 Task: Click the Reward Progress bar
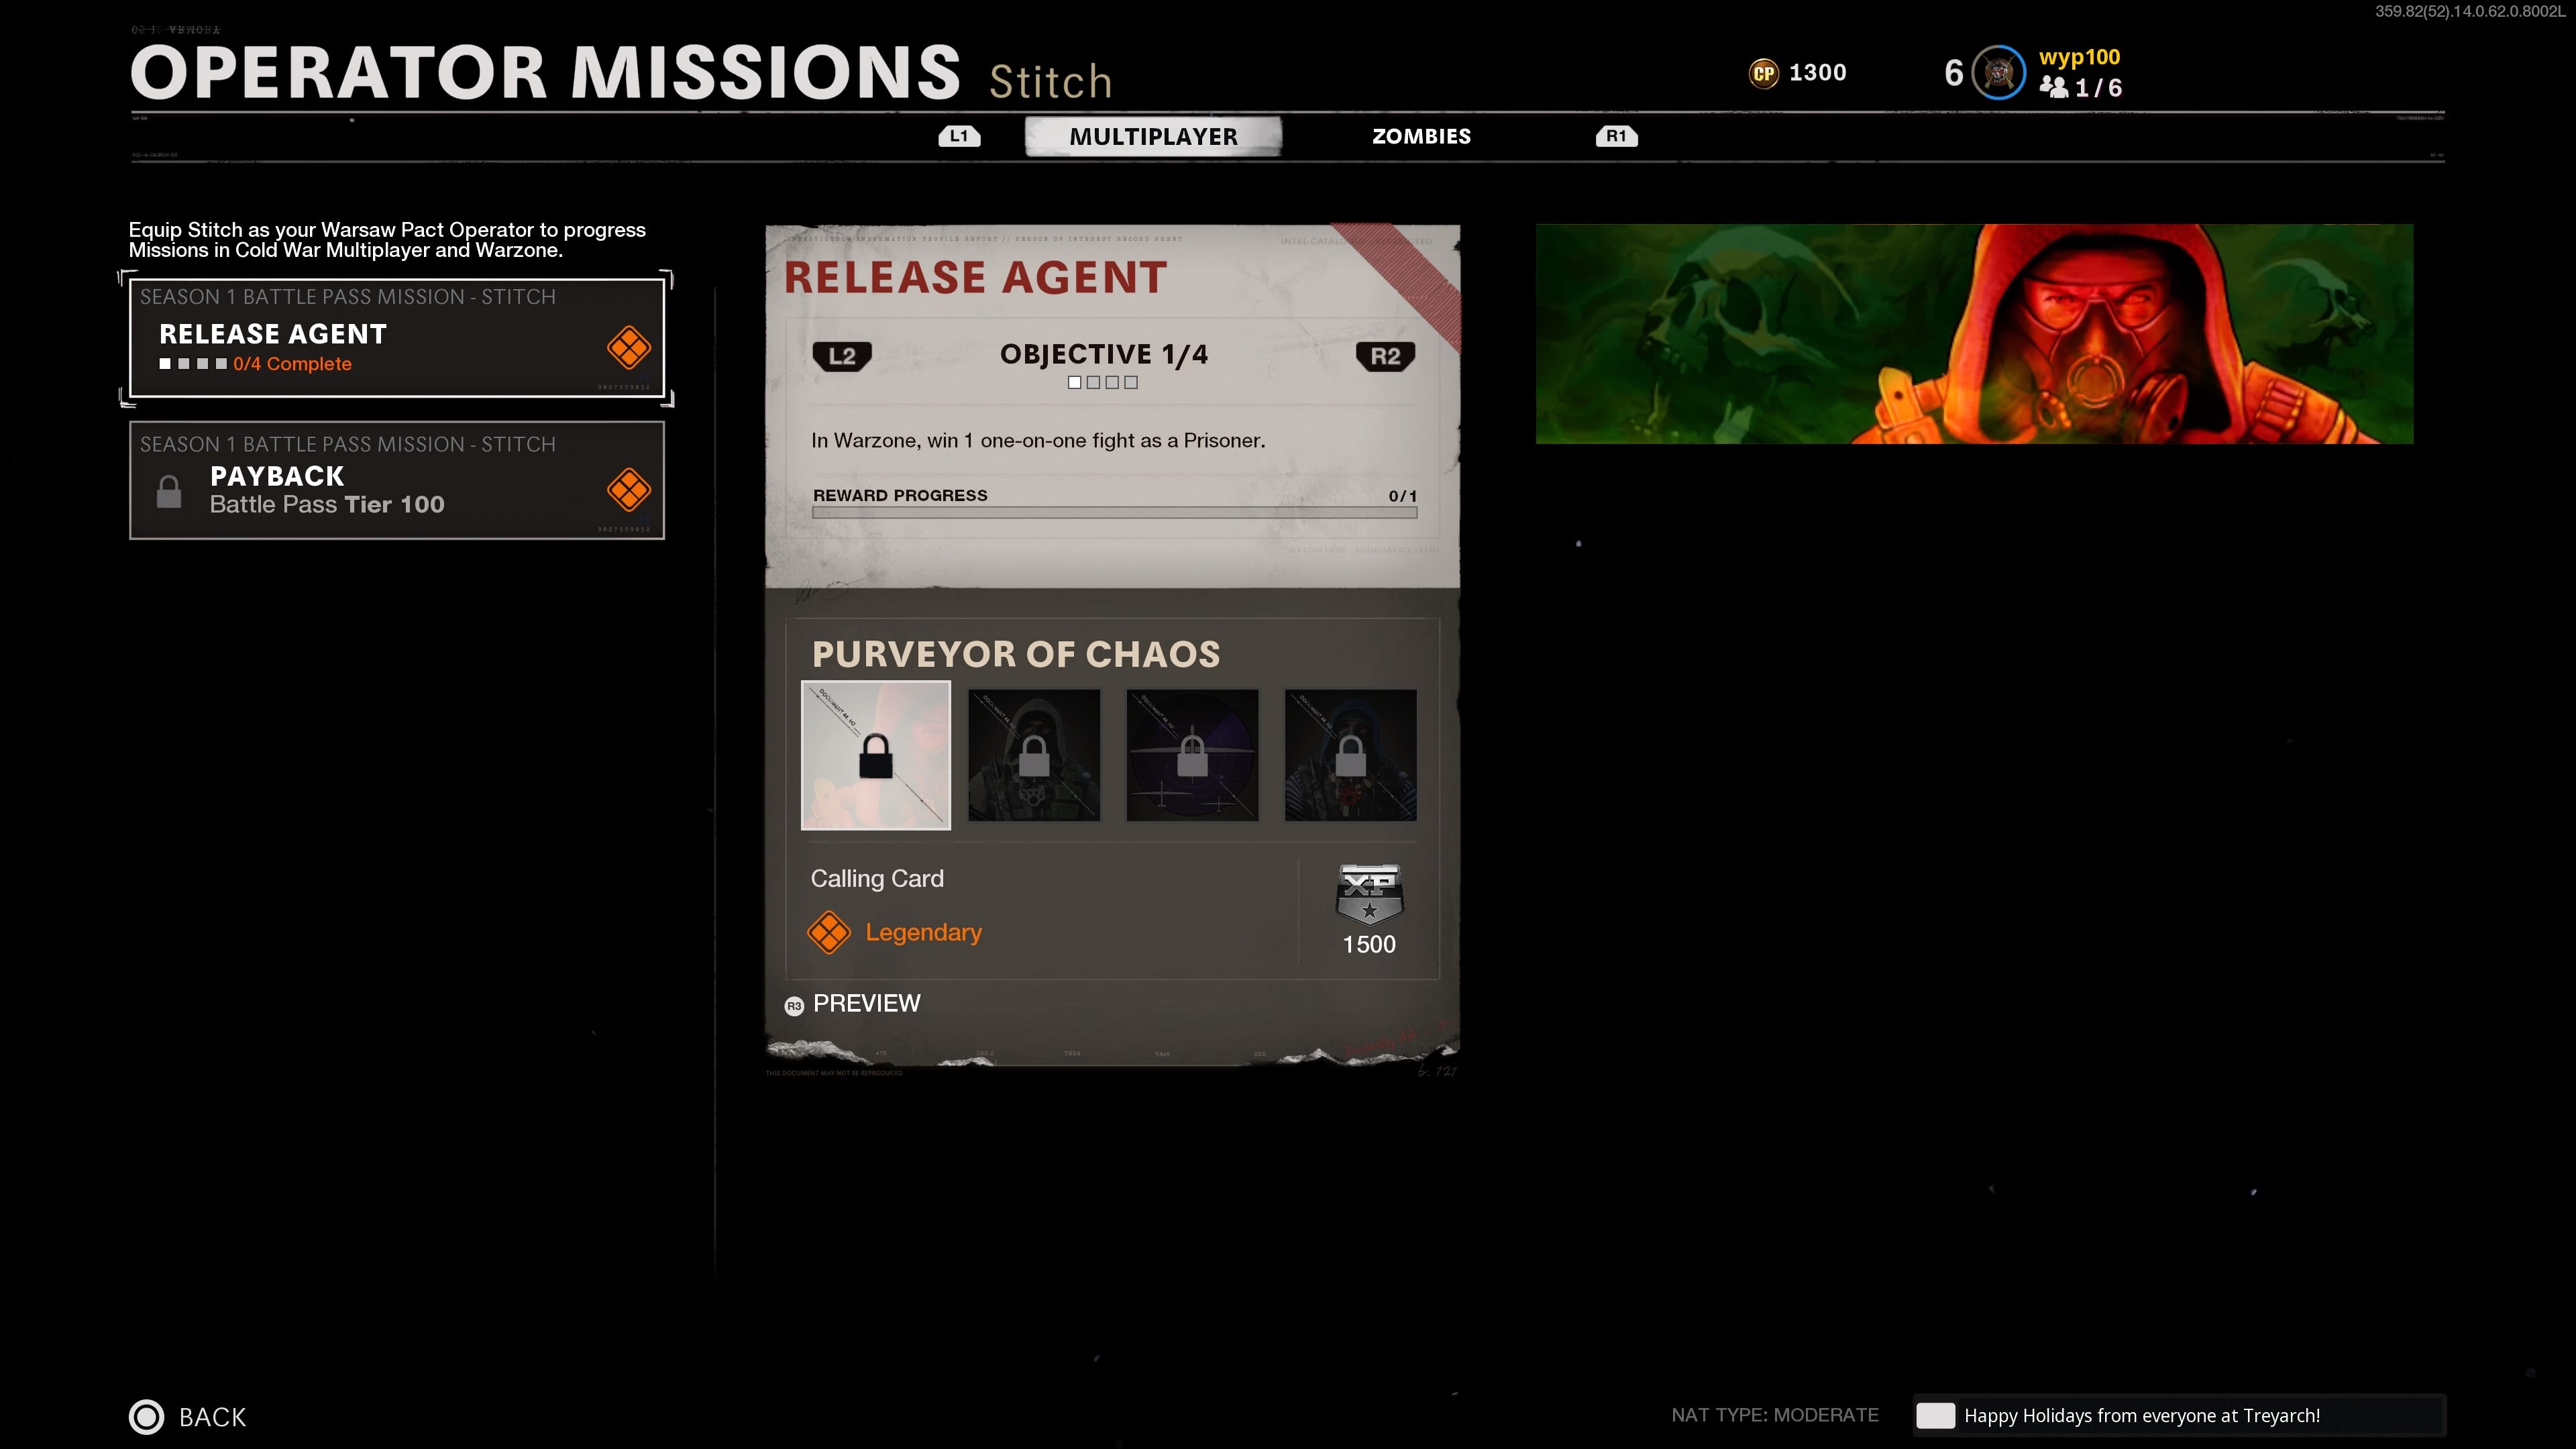pyautogui.click(x=1115, y=512)
